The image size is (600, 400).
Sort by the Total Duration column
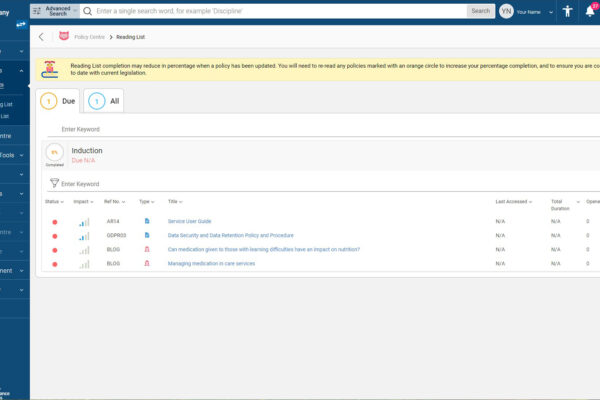click(x=565, y=205)
